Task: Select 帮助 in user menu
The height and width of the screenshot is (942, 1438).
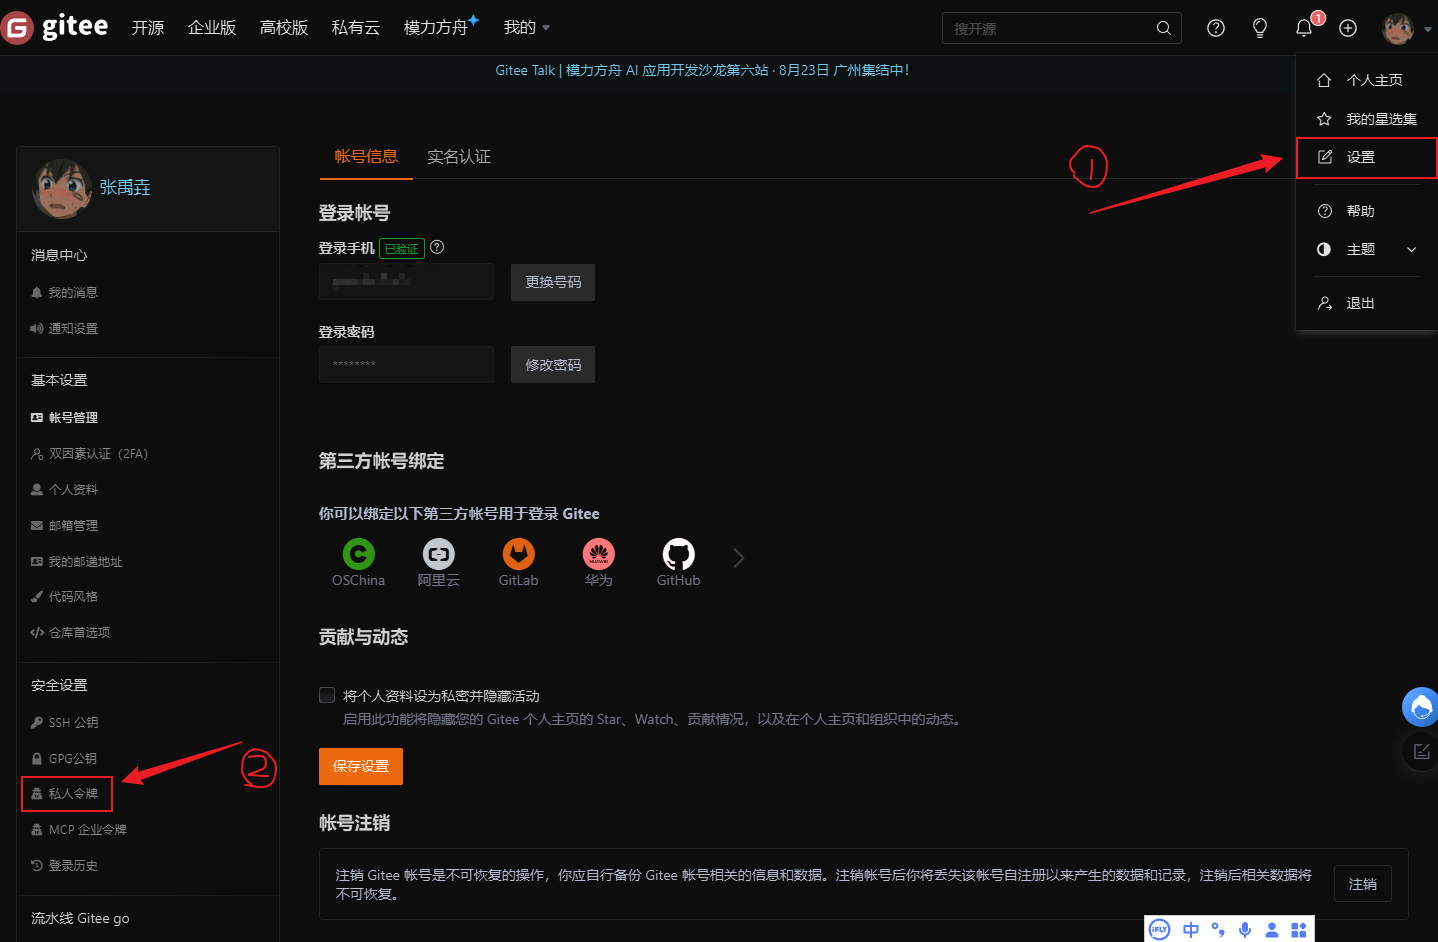Action: point(1366,211)
